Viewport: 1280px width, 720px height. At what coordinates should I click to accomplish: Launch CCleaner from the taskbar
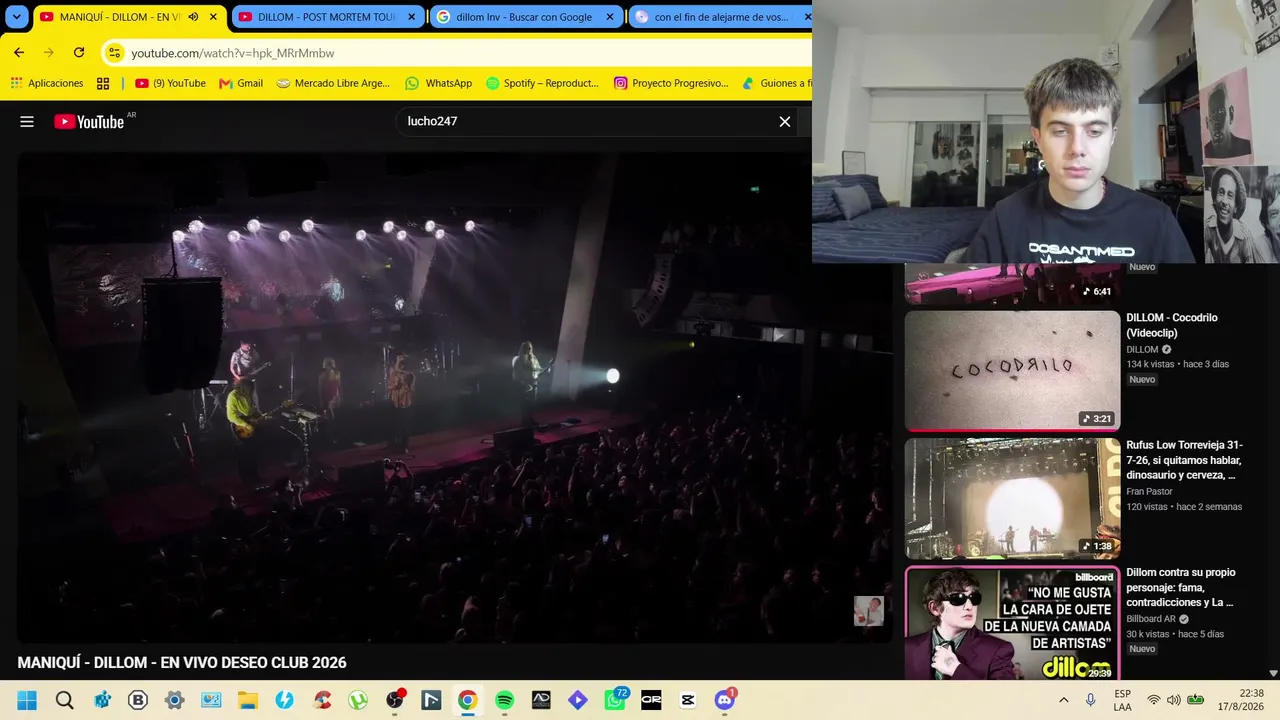(x=322, y=700)
